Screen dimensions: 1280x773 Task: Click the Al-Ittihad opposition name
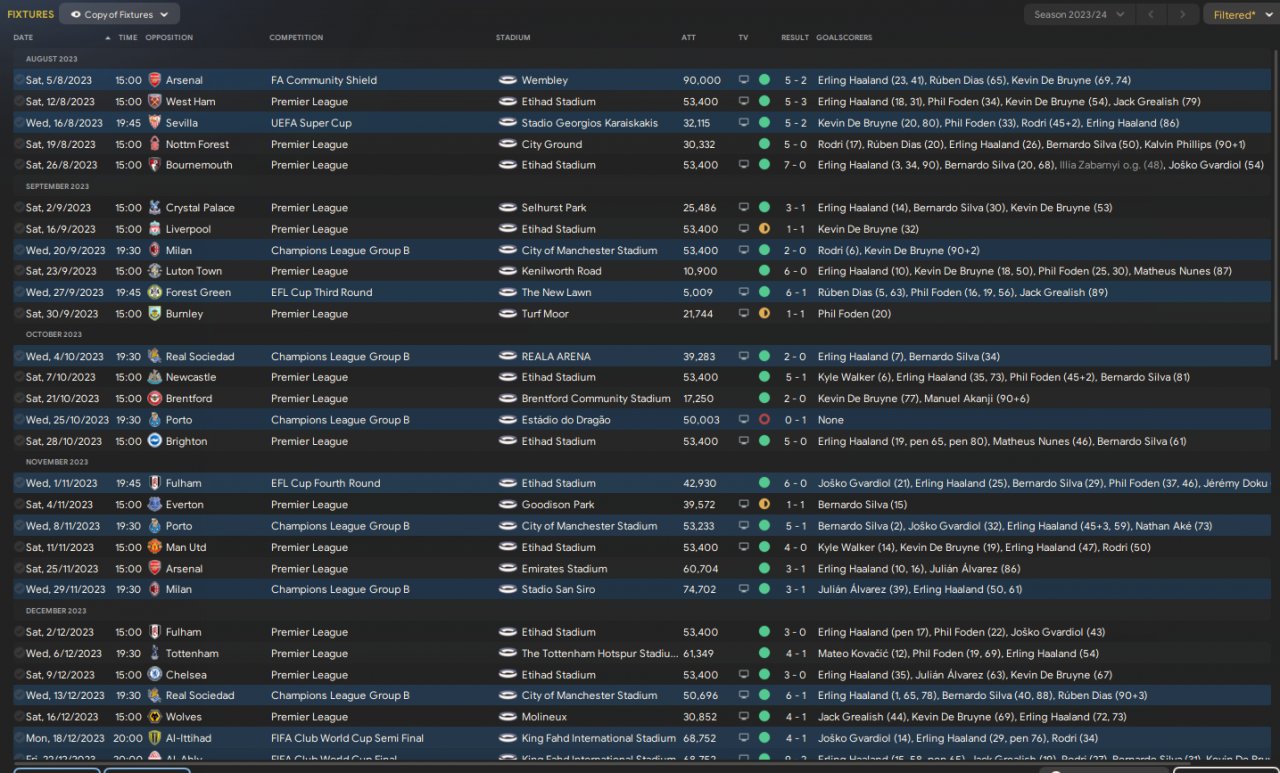[x=188, y=738]
